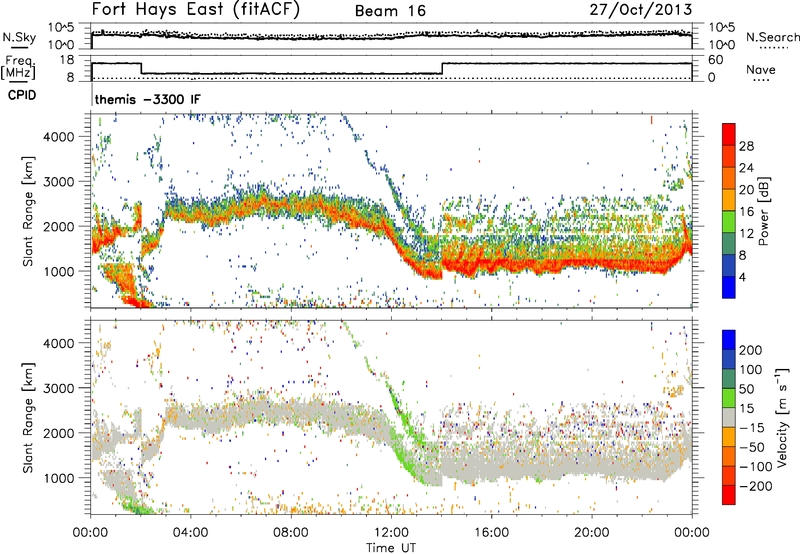Click the 'Velocity [m s-1]' colorbar label
Image resolution: width=800 pixels, height=554 pixels.
tap(782, 417)
